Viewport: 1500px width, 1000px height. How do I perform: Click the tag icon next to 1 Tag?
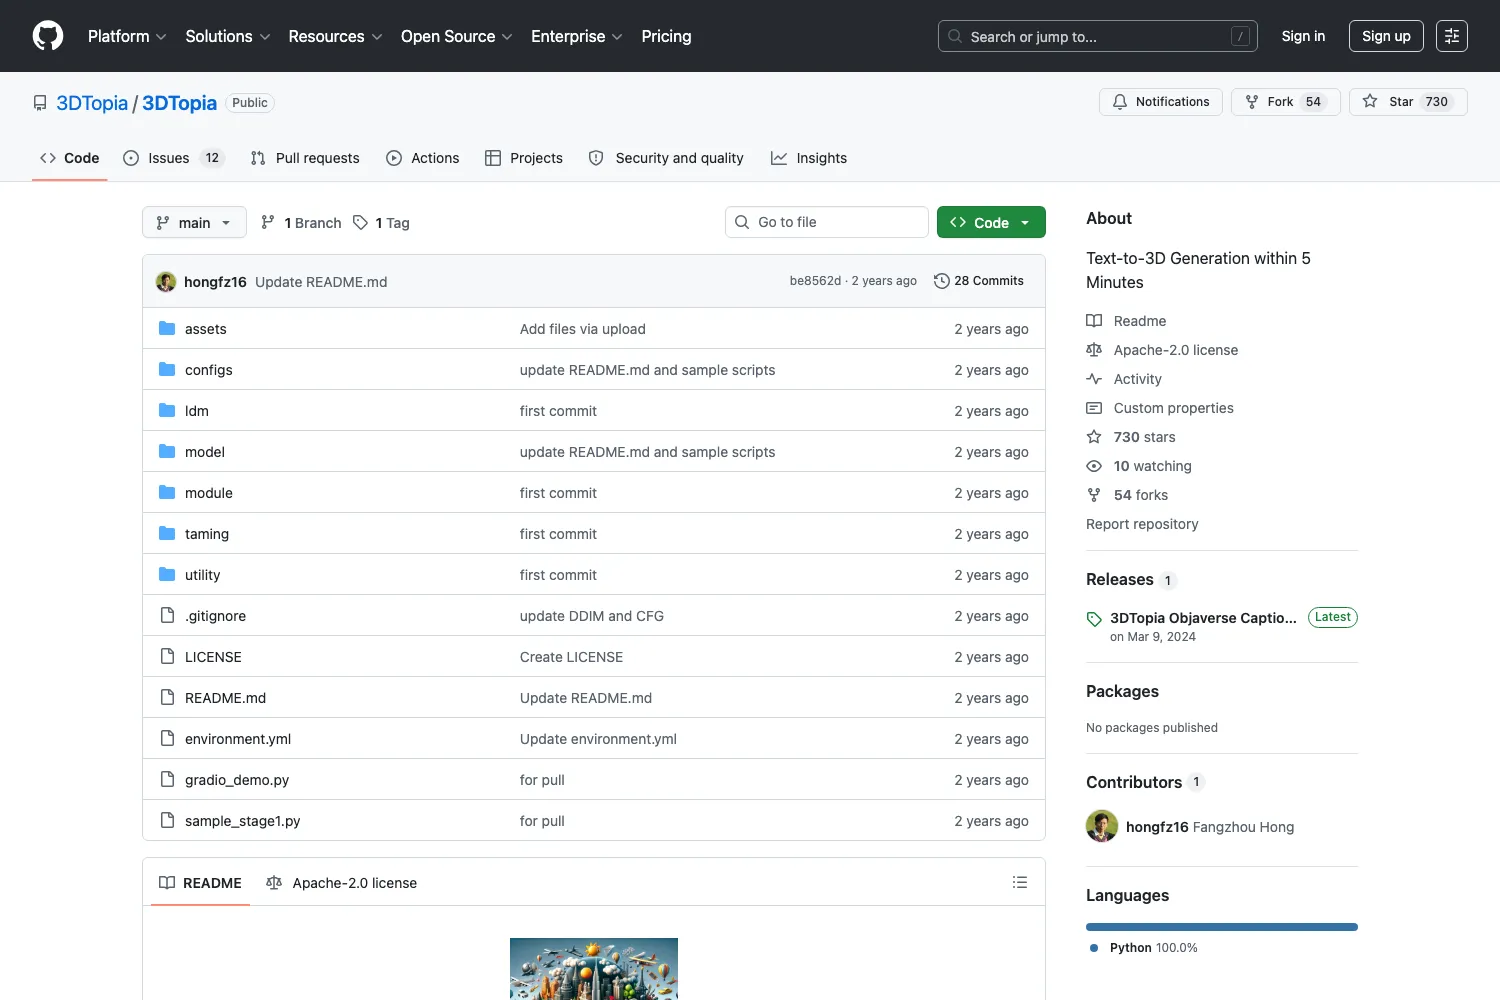tap(361, 222)
